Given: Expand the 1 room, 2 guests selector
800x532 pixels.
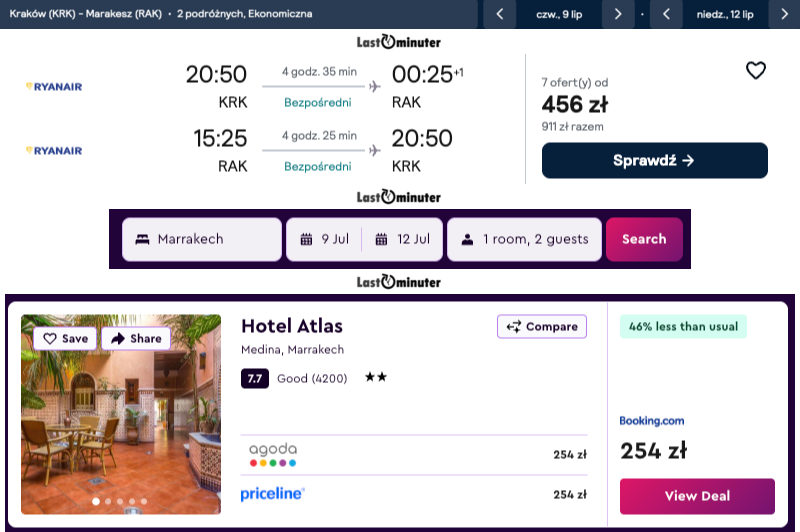Looking at the screenshot, I should tap(524, 239).
